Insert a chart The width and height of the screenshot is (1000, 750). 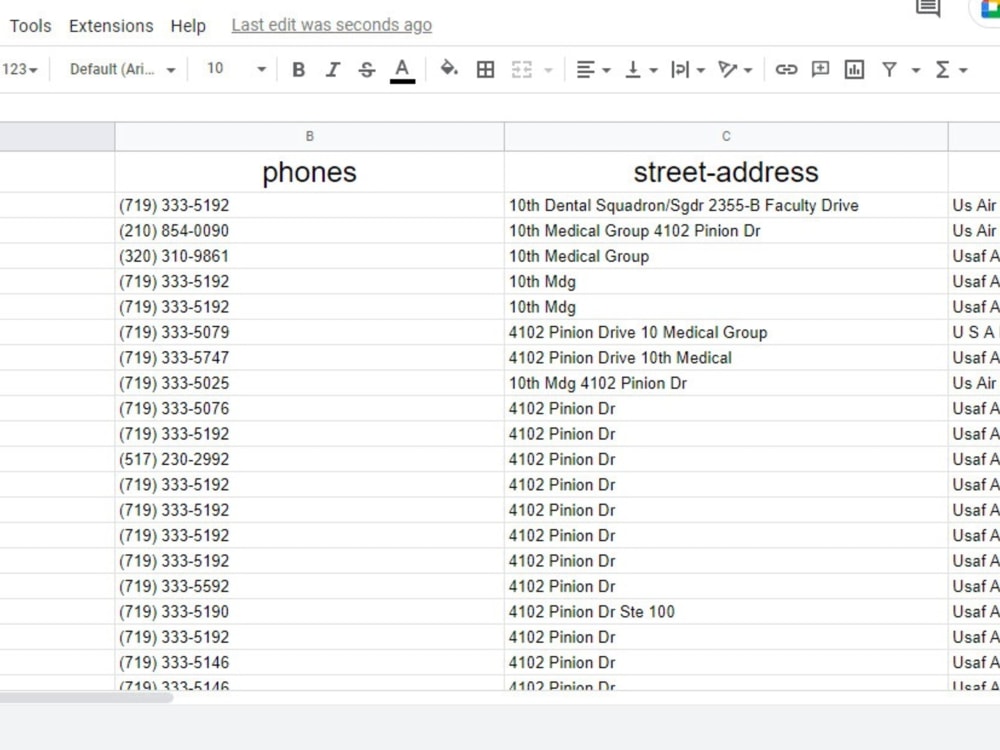pos(855,70)
